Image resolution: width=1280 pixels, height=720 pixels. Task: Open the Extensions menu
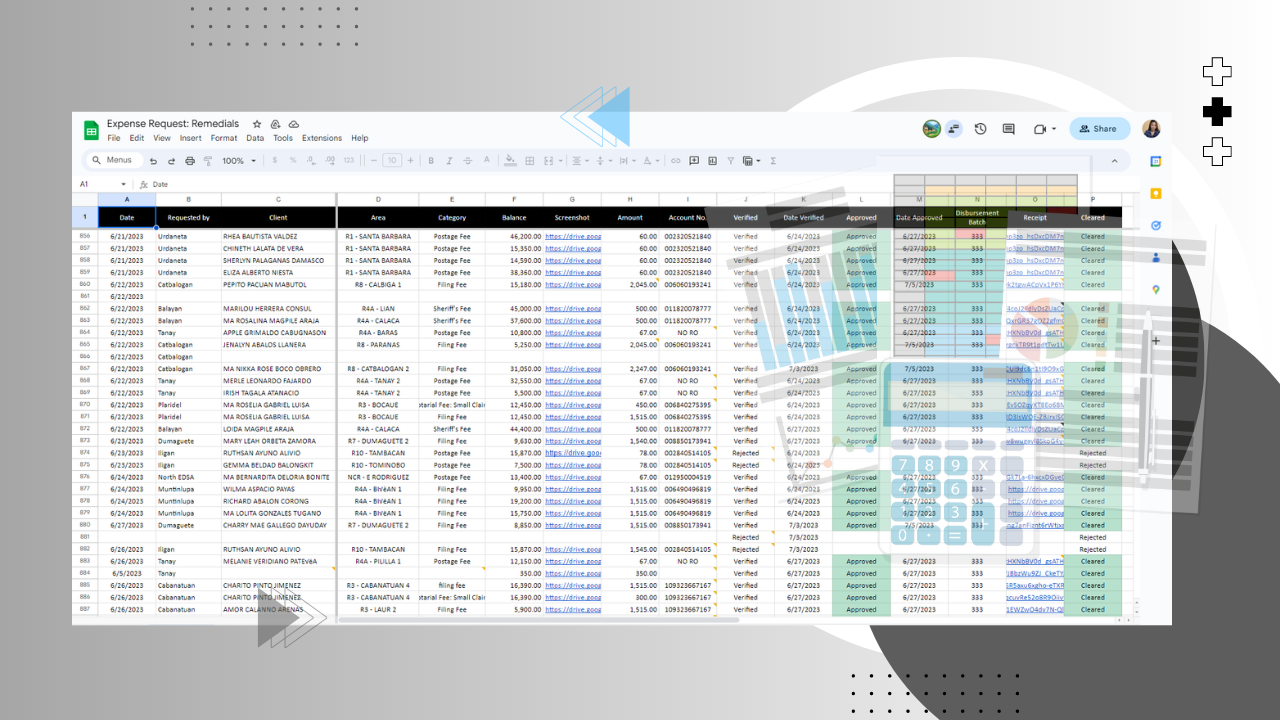pyautogui.click(x=322, y=138)
